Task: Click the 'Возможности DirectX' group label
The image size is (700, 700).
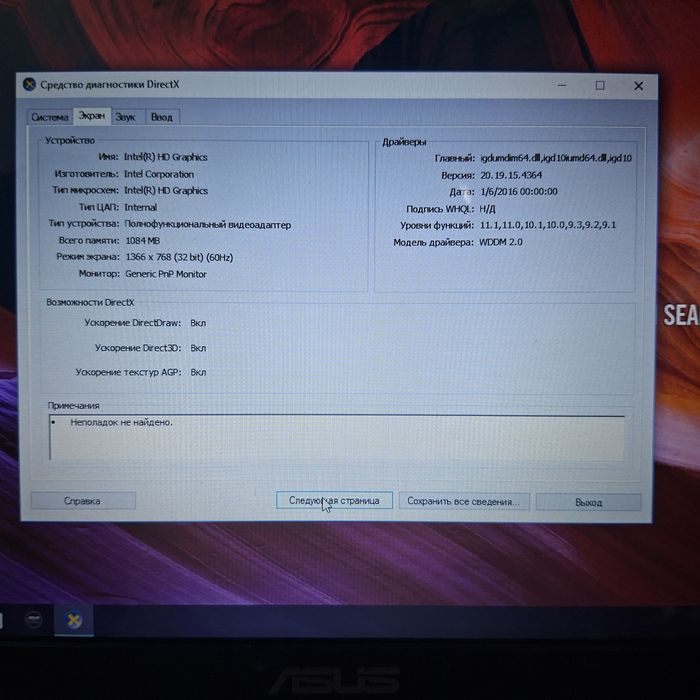Action: coord(90,303)
